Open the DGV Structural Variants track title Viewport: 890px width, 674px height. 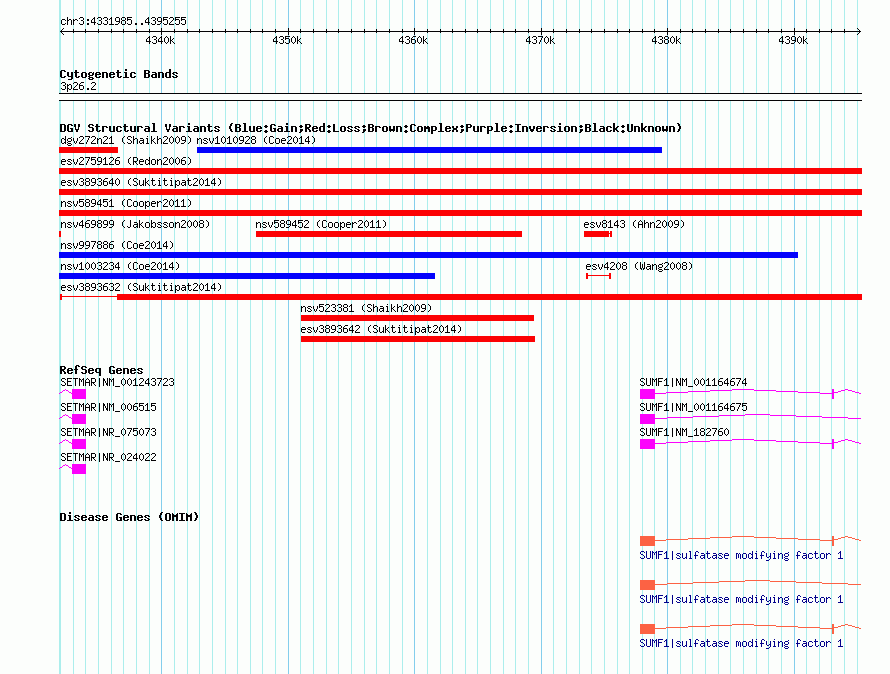tap(371, 128)
